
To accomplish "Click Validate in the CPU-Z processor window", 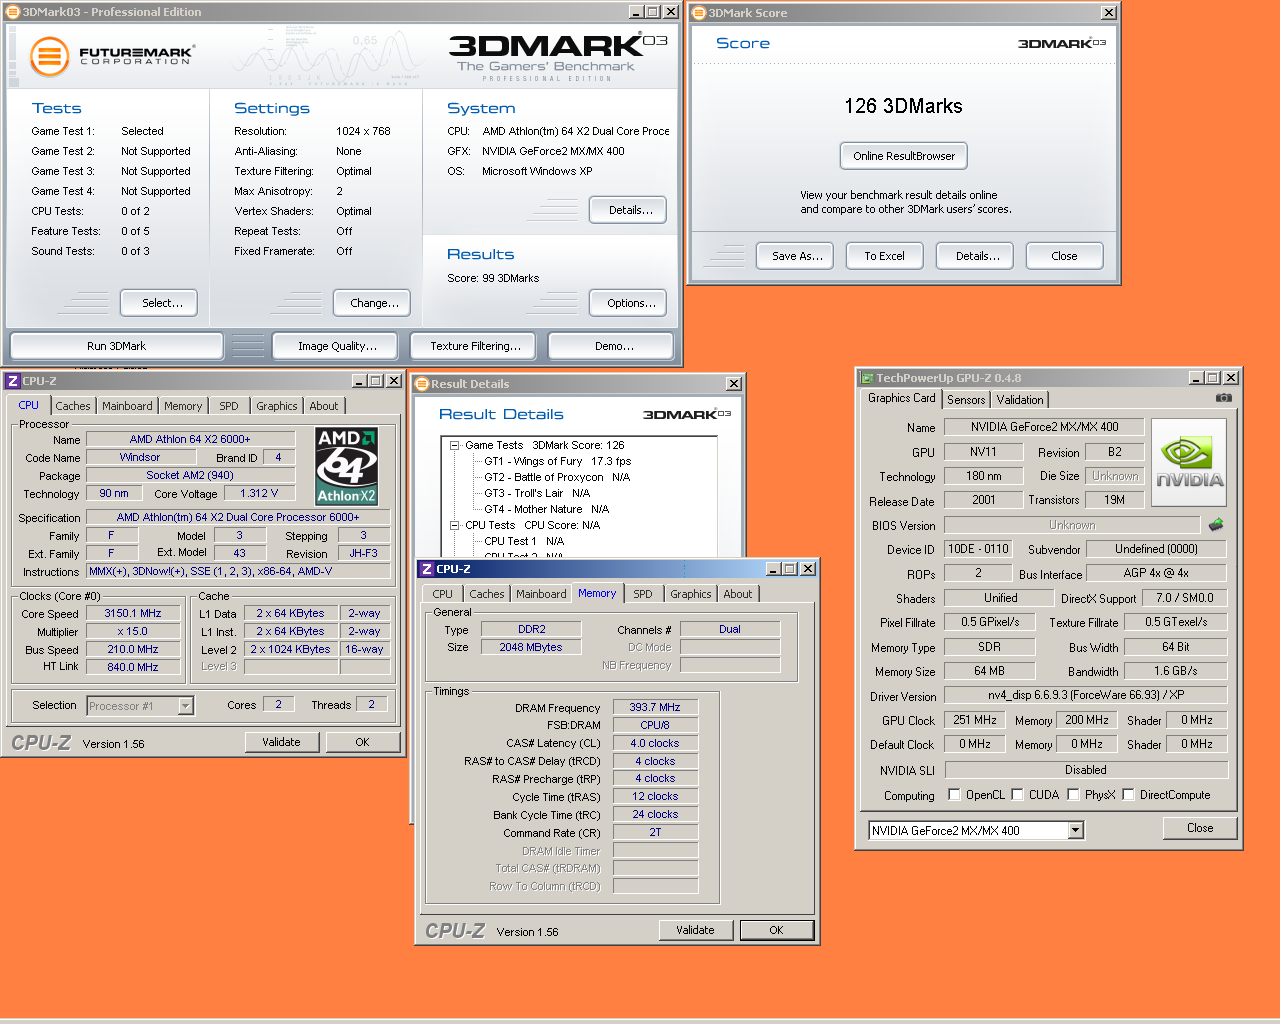I will (x=281, y=742).
